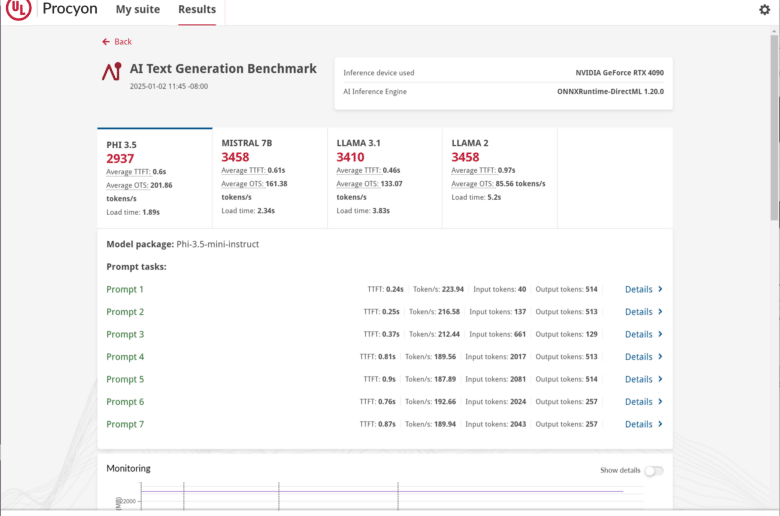The width and height of the screenshot is (780, 516).
Task: Open Details for Prompt 7
Action: (x=639, y=424)
